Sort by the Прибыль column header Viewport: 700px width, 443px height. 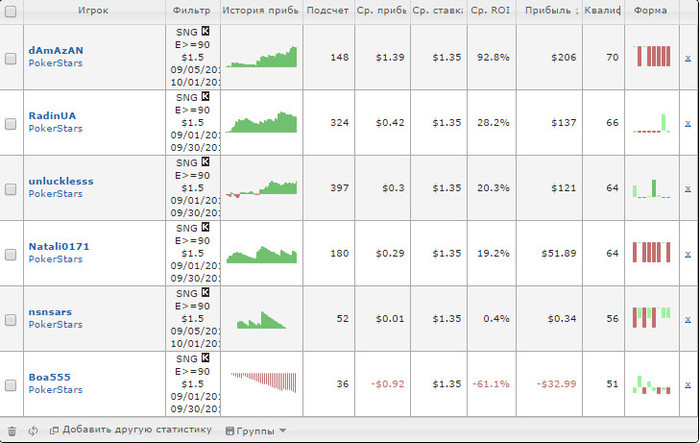(x=552, y=10)
